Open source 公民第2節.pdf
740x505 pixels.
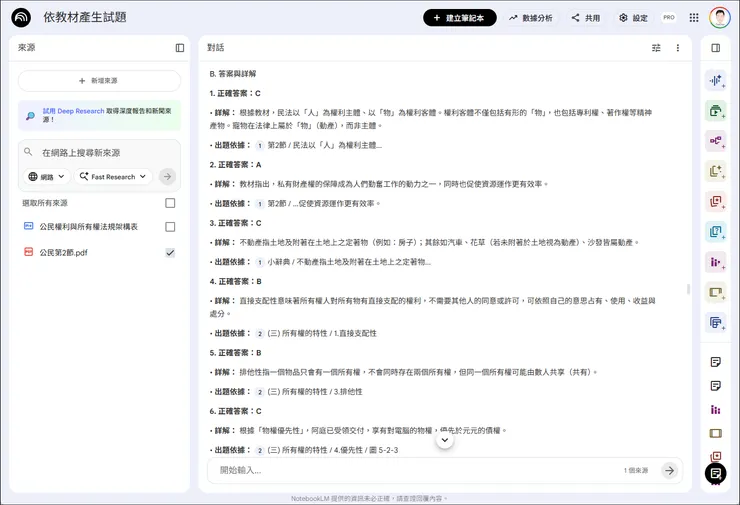63,252
